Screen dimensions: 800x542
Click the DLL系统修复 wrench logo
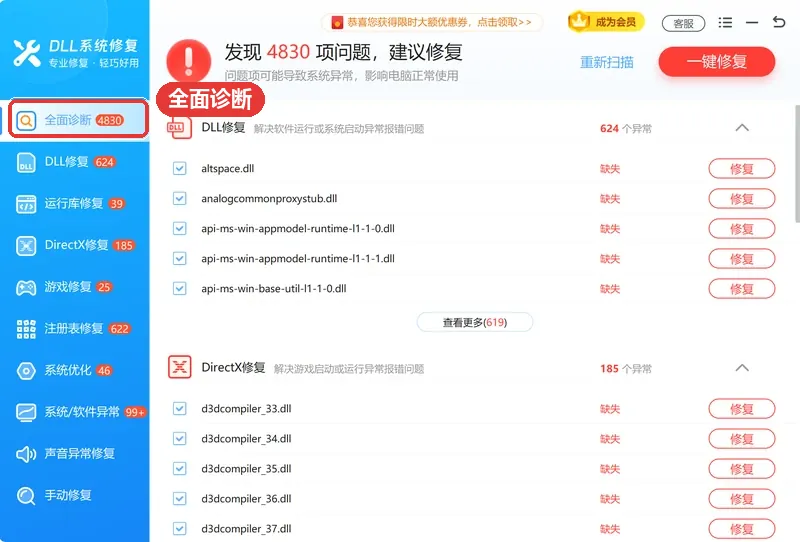coord(27,53)
